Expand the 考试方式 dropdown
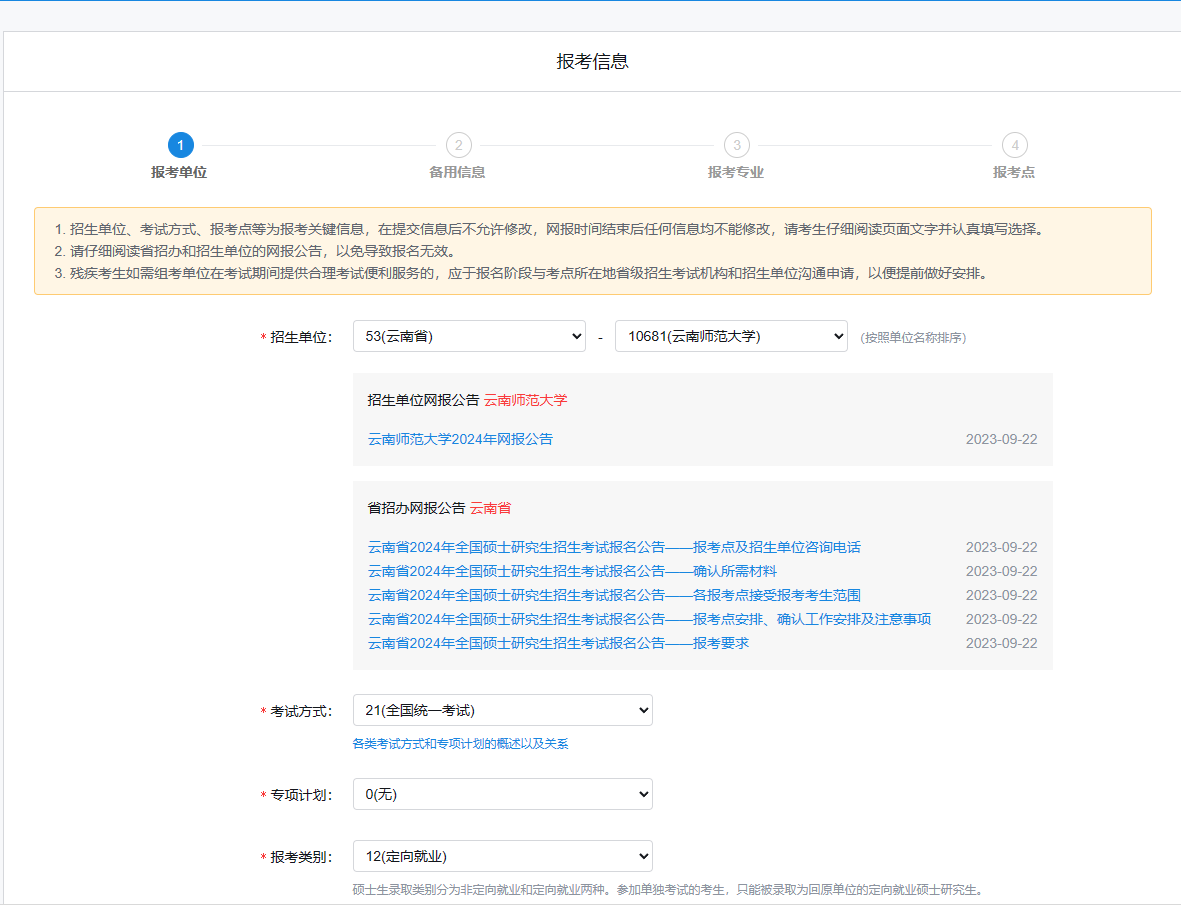 point(502,710)
